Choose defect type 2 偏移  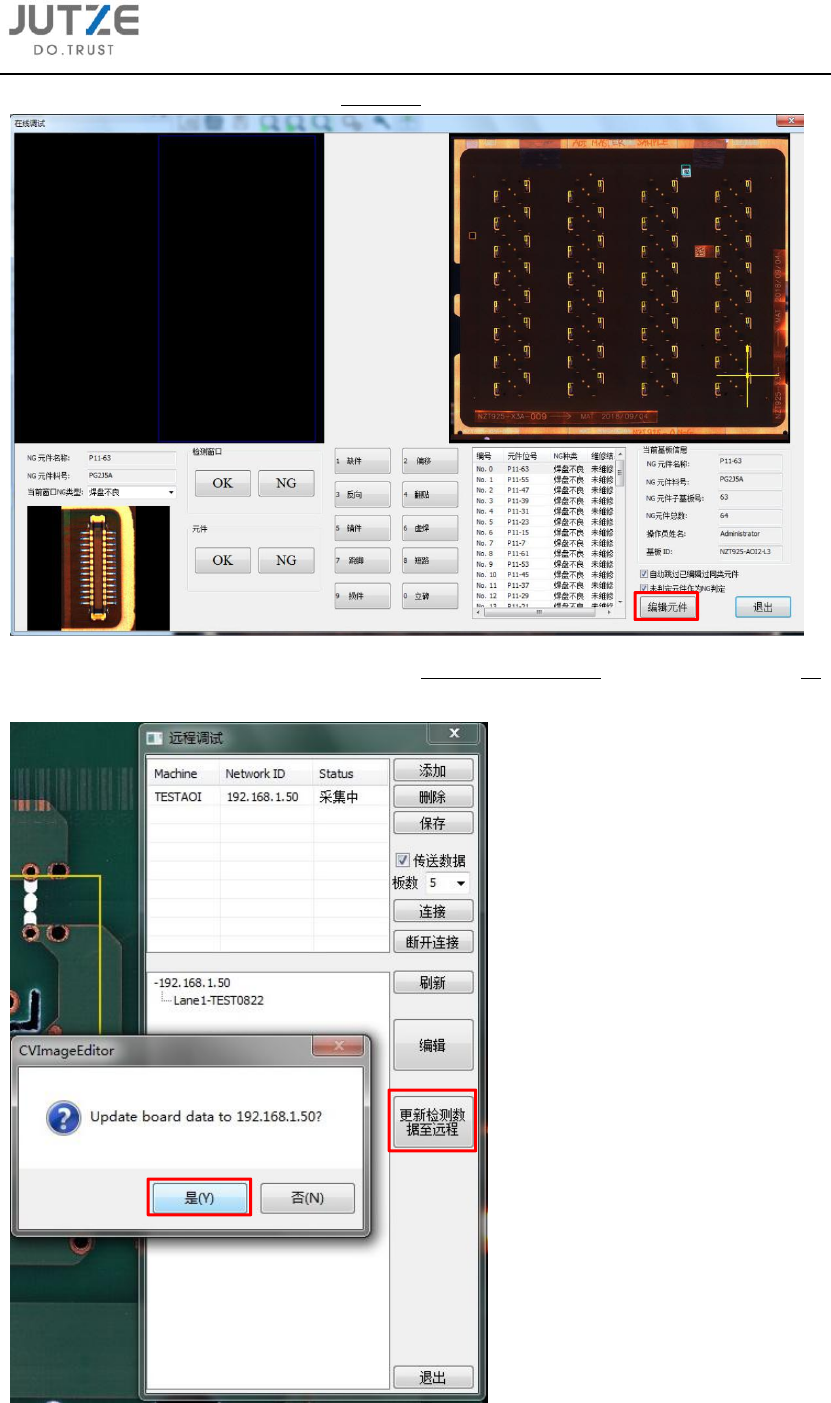[429, 461]
